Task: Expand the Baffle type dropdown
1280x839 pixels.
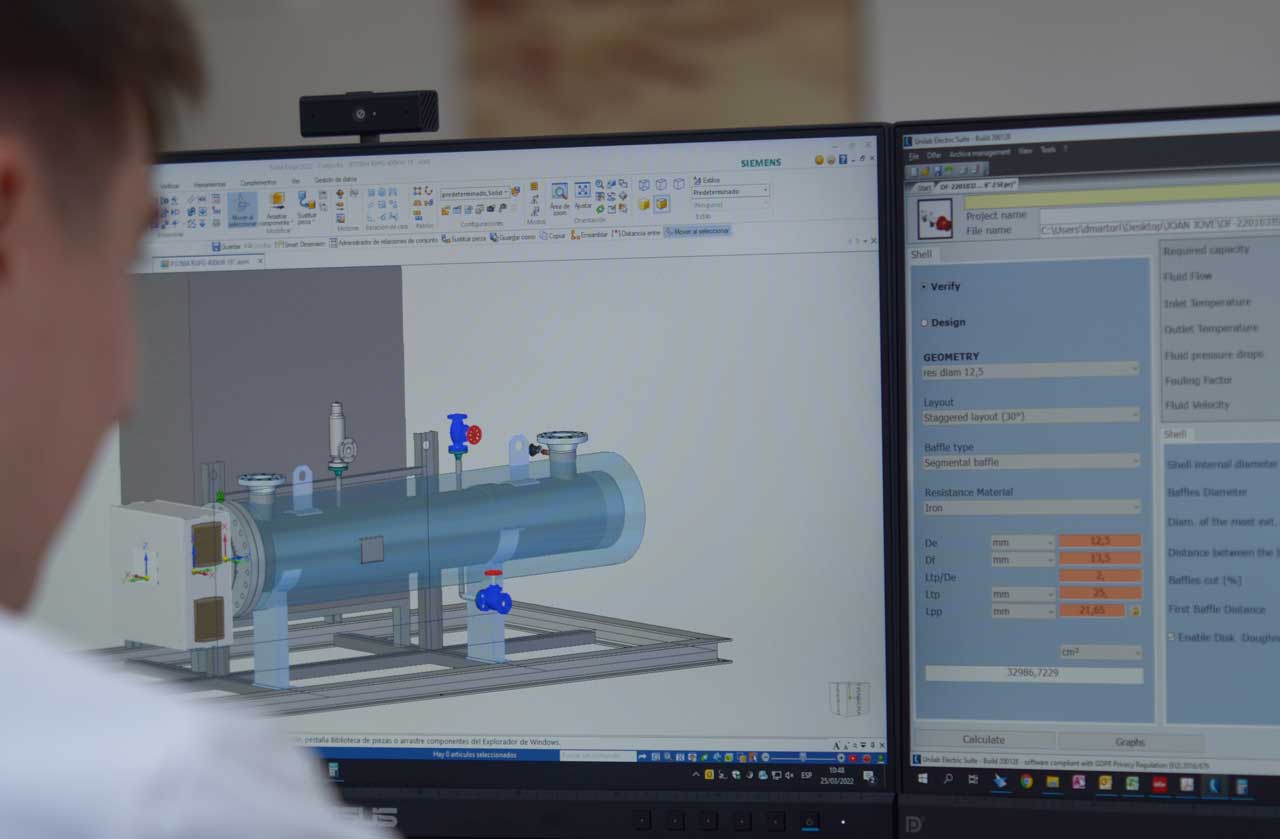Action: tap(1030, 462)
